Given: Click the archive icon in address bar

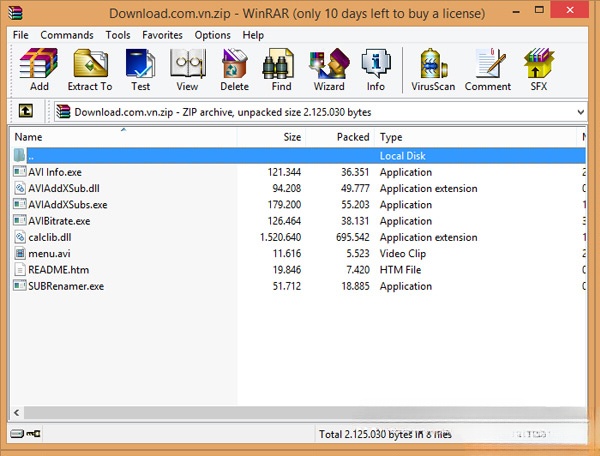Looking at the screenshot, I should [x=63, y=112].
